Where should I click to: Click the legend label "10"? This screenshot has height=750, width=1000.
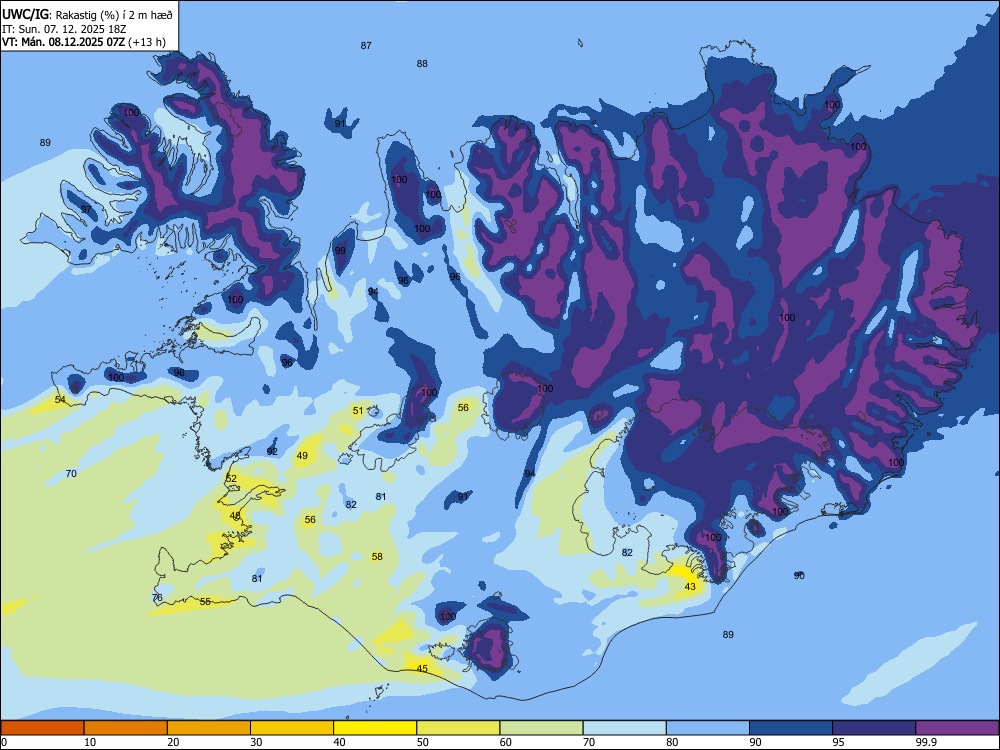pyautogui.click(x=90, y=742)
